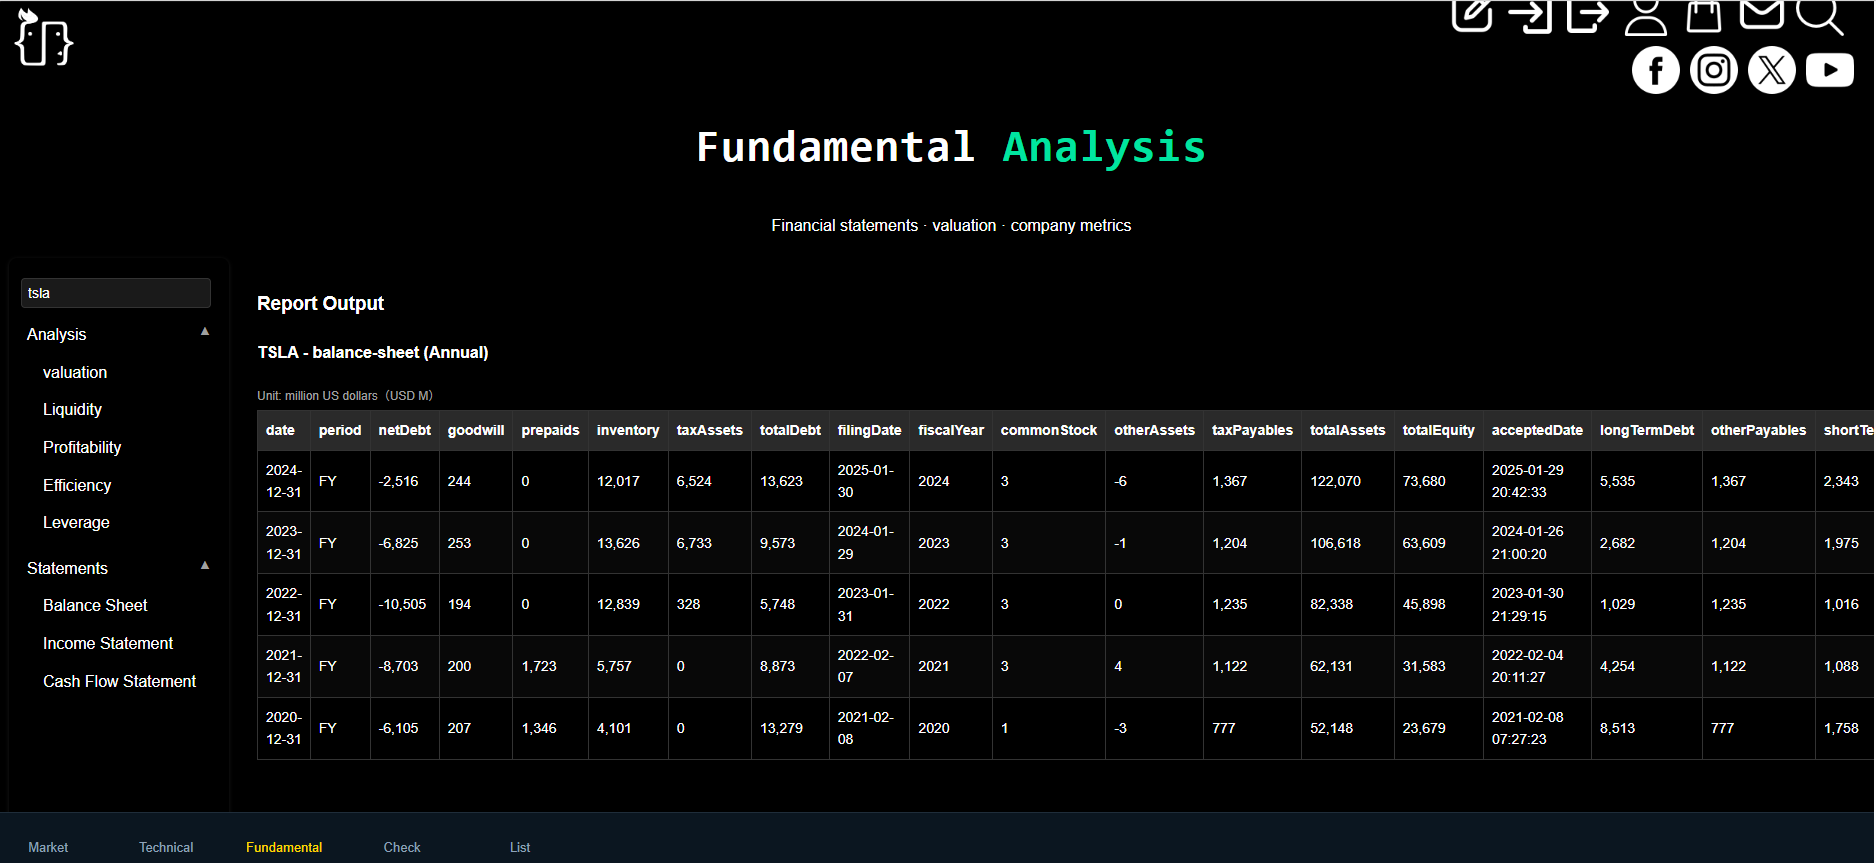Click the otherAssets column header
Viewport: 1876px width, 863px height.
click(1154, 430)
